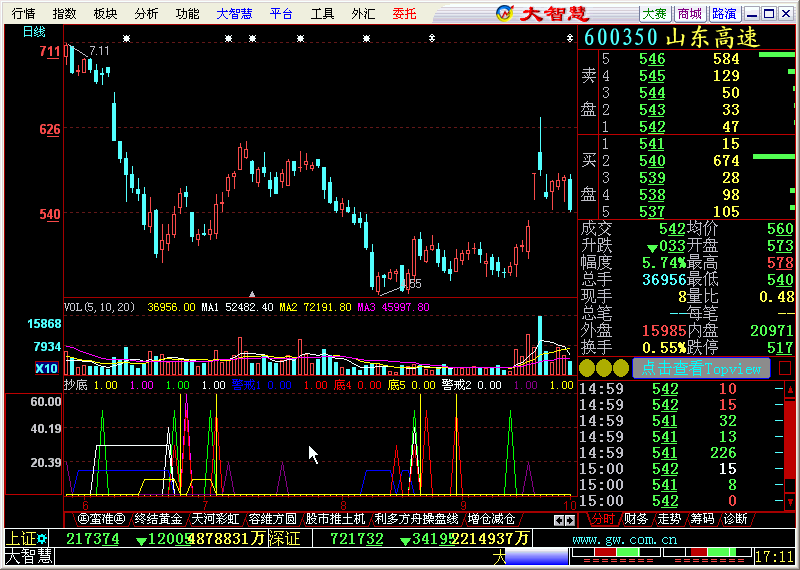800x570 pixels.
Task: Click the left arrow of the indicator tab scroller
Action: [x=559, y=520]
